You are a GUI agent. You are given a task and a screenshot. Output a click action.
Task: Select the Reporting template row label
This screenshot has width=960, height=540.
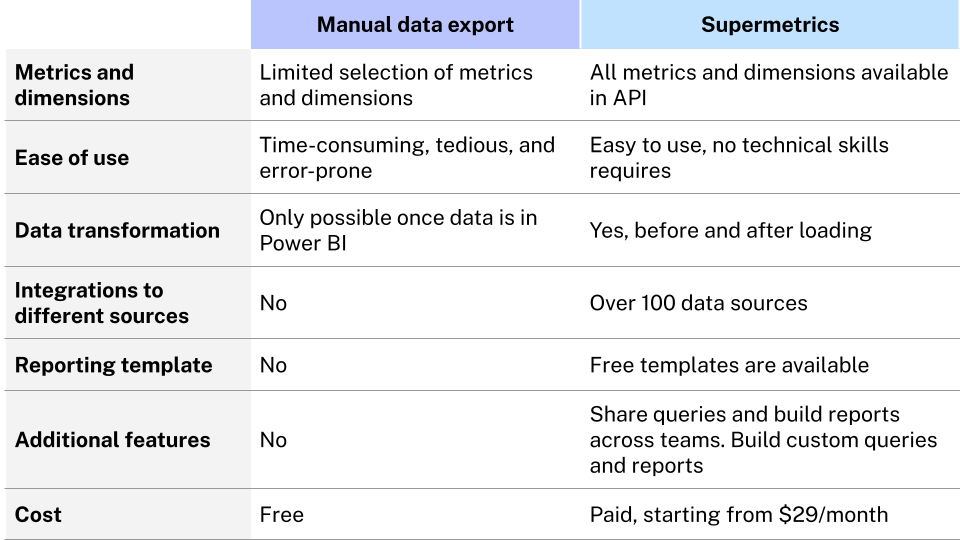pyautogui.click(x=114, y=365)
